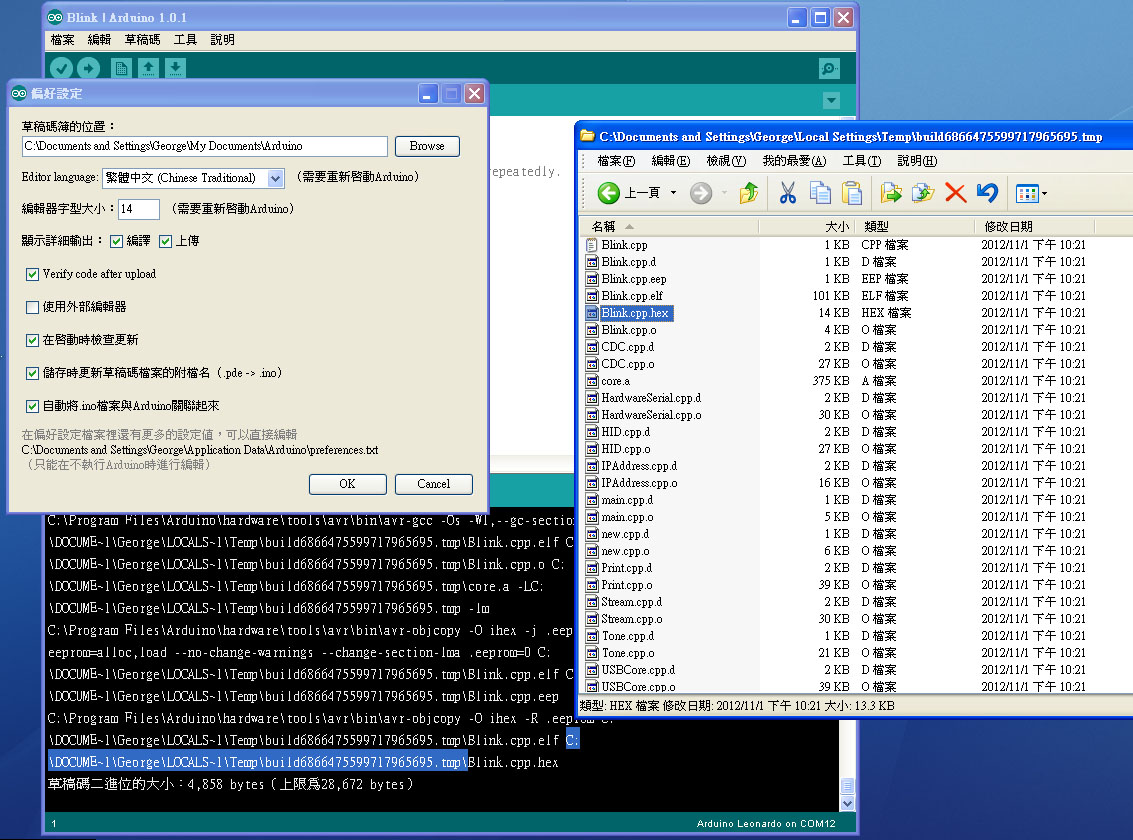Click the Move To folder icon
1133x840 pixels.
click(891, 193)
